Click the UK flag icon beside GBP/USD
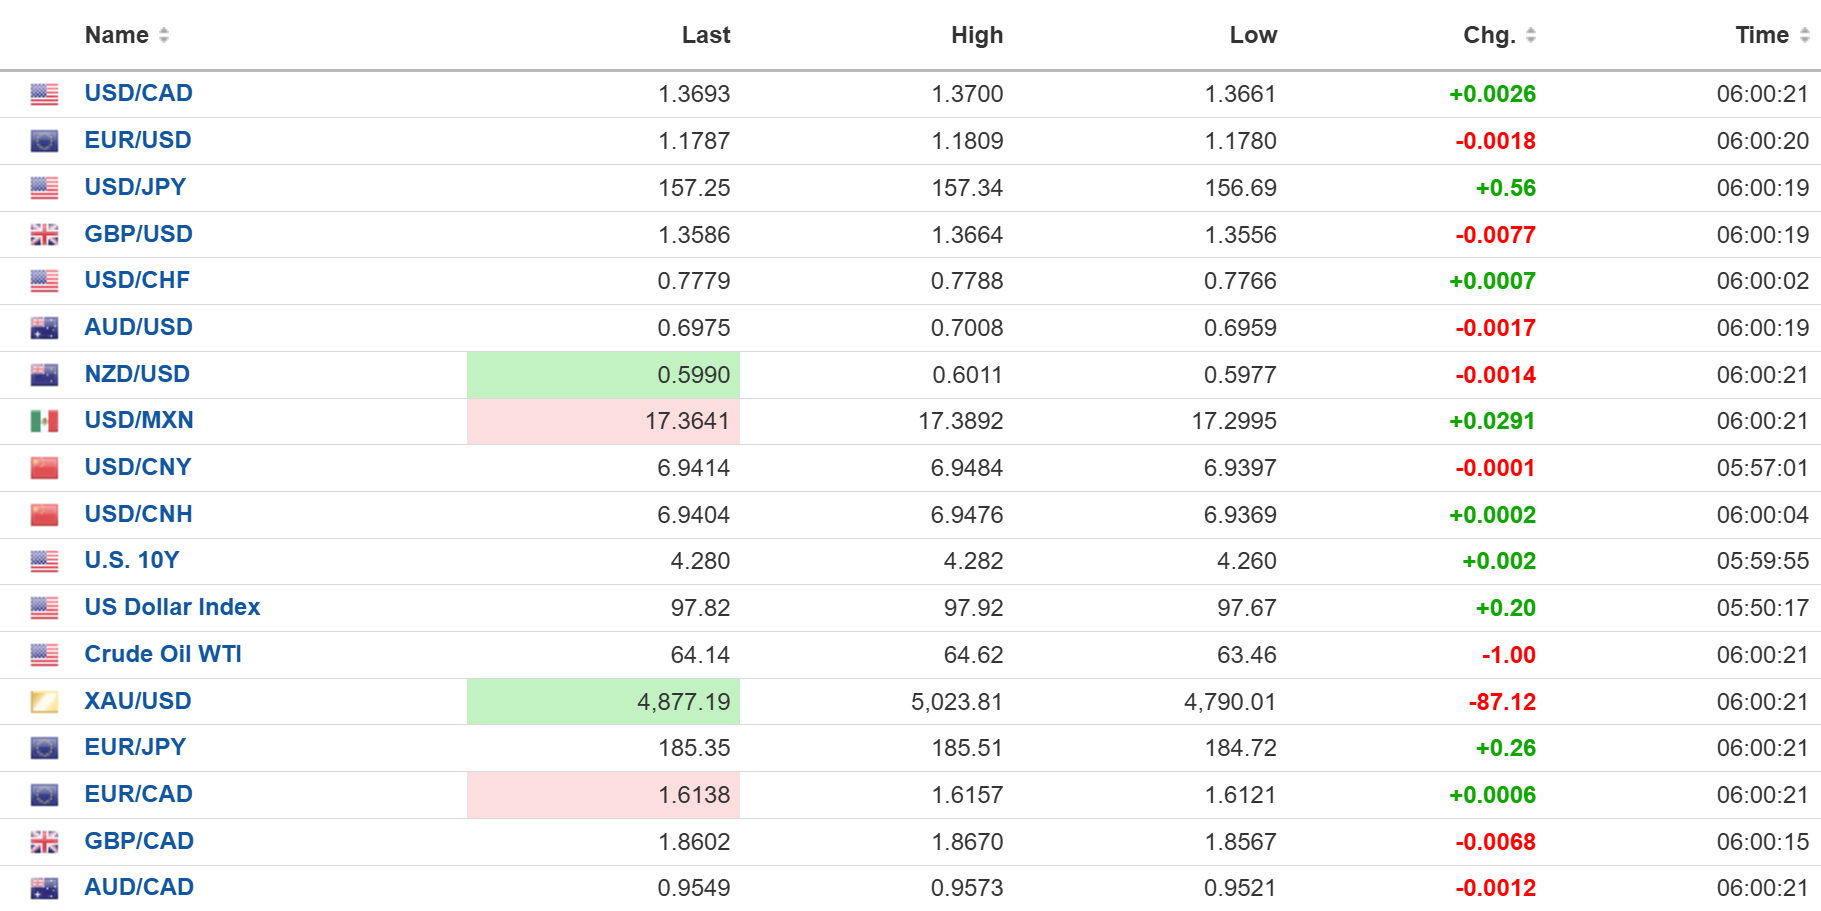The height and width of the screenshot is (911, 1821). point(44,235)
